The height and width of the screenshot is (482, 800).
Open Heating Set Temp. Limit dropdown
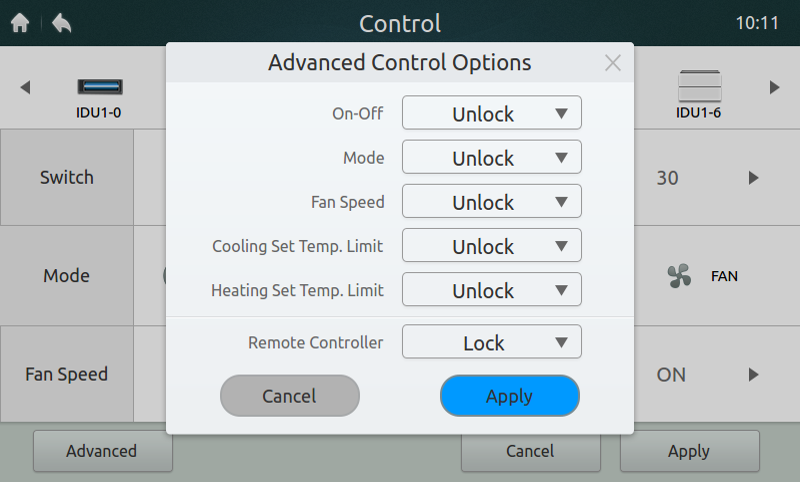492,290
